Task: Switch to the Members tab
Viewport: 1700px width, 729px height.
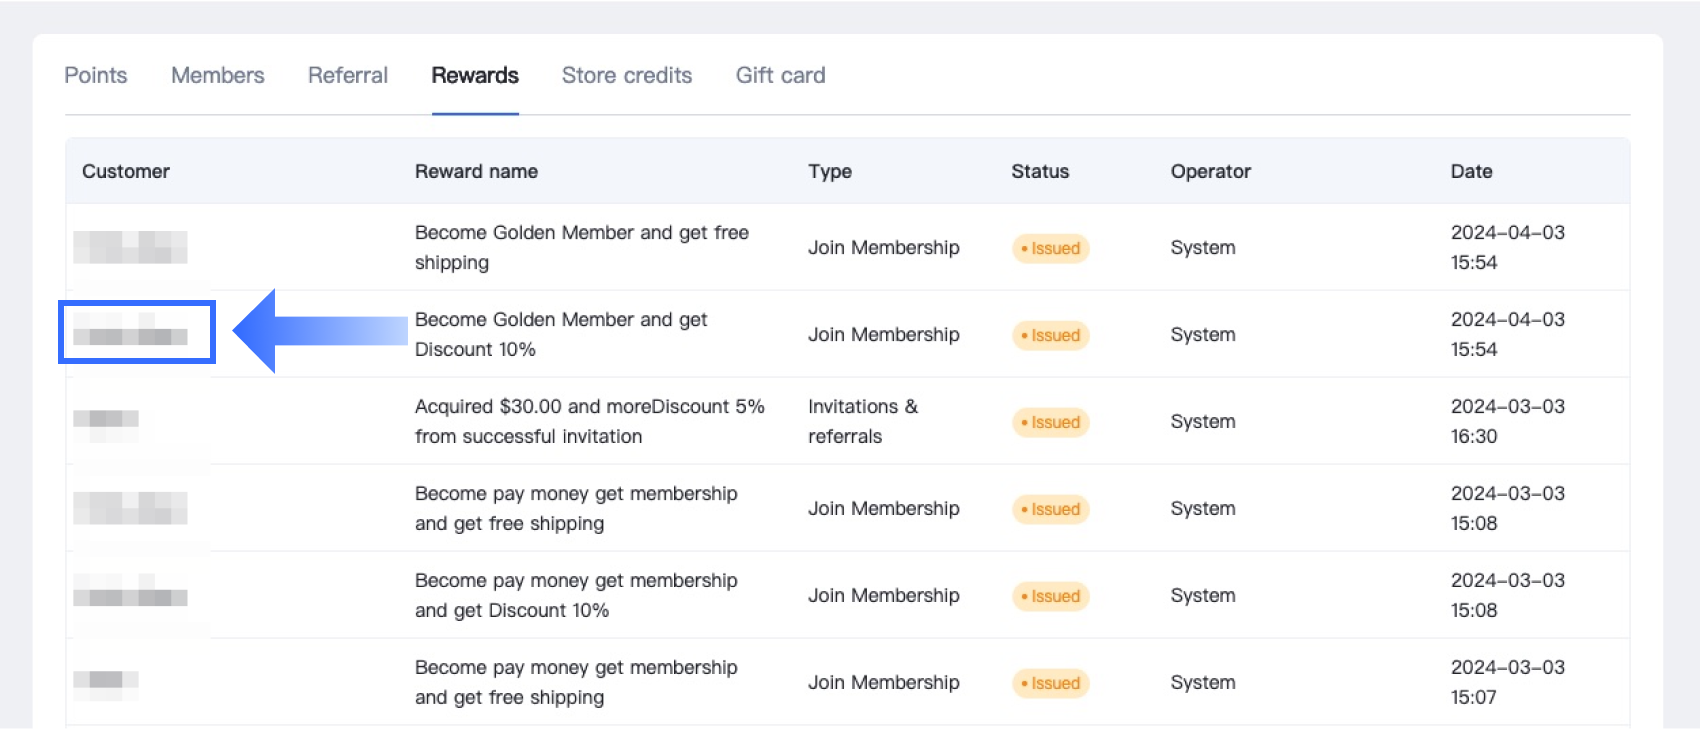Action: [217, 75]
